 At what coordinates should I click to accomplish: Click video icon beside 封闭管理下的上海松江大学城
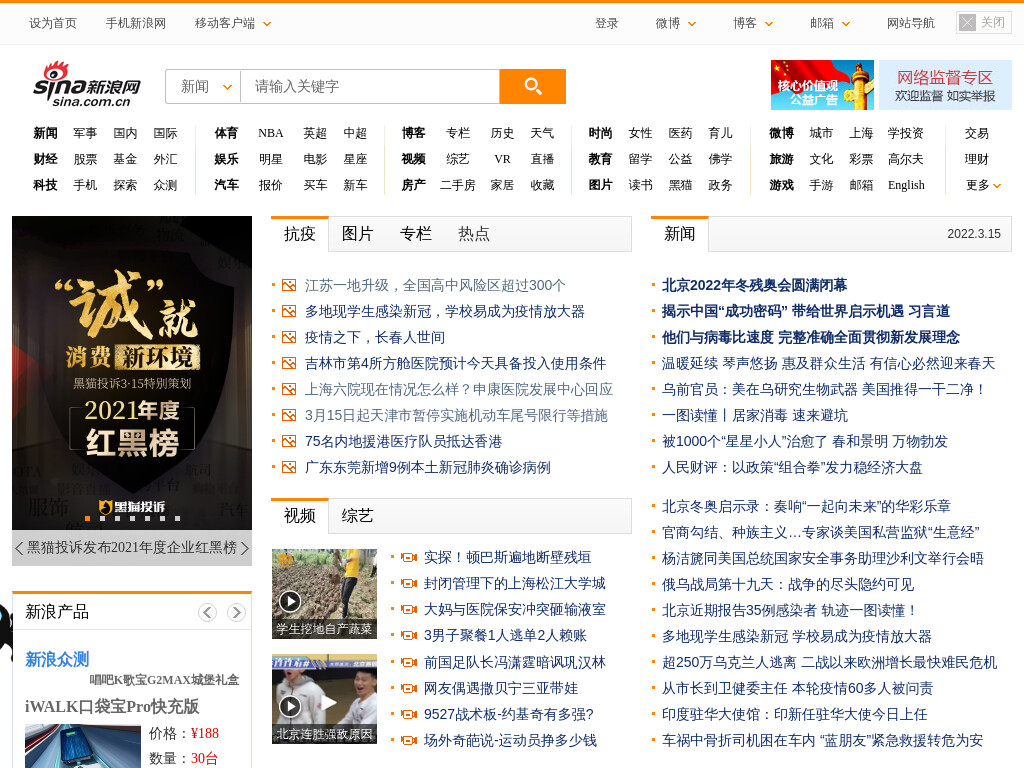click(x=409, y=583)
